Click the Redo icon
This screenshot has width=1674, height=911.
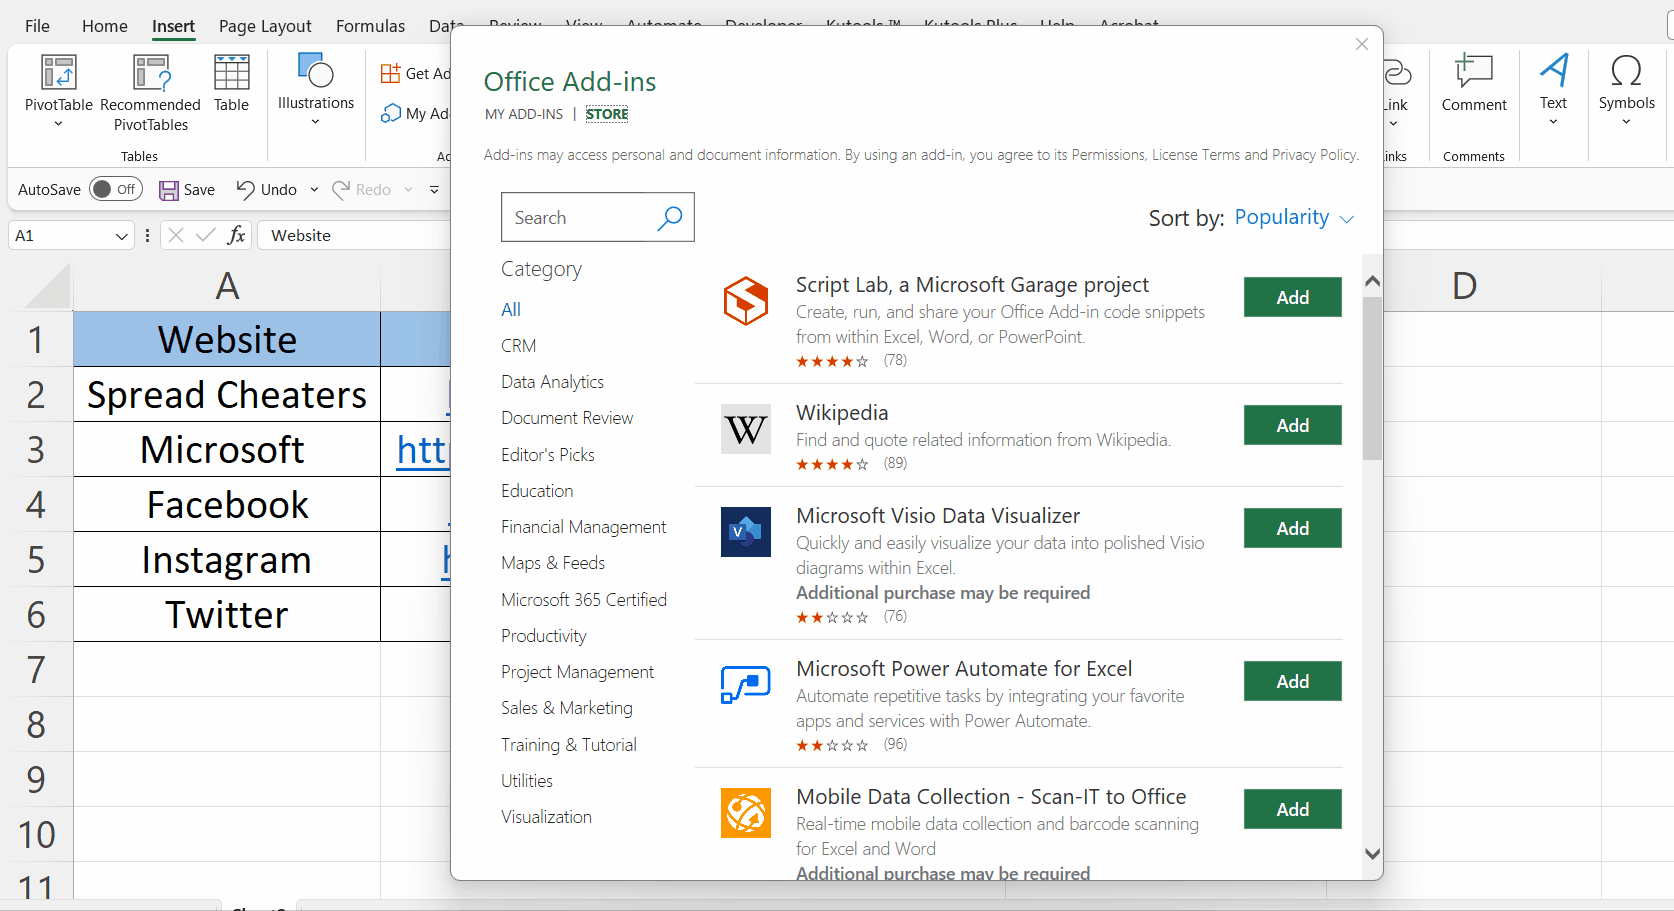click(341, 189)
